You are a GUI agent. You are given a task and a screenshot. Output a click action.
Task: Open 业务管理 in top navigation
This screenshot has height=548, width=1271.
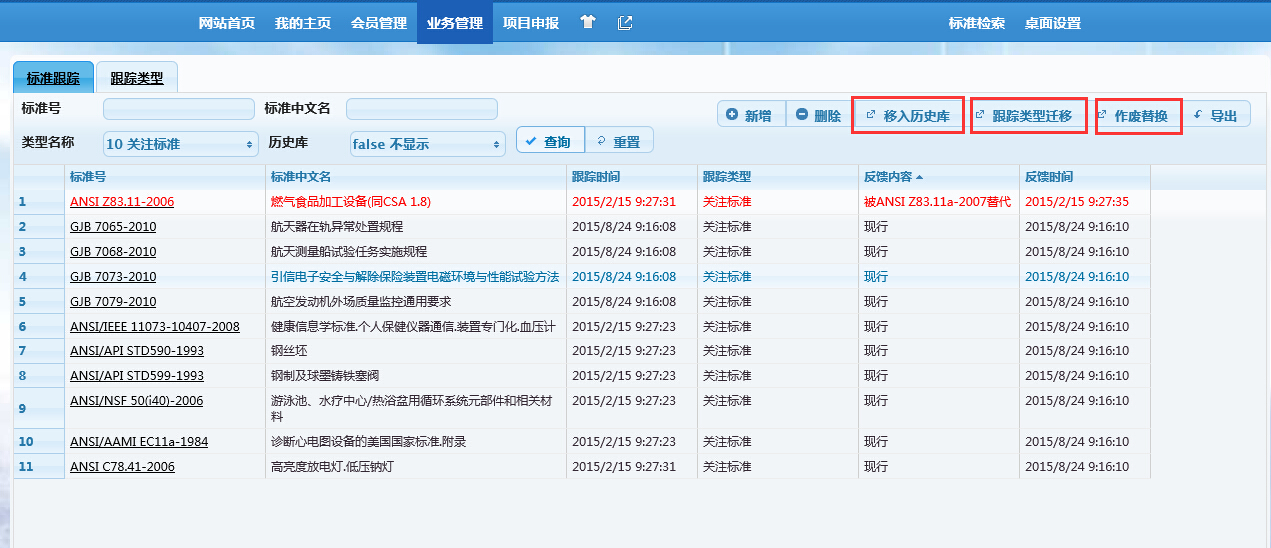click(454, 23)
